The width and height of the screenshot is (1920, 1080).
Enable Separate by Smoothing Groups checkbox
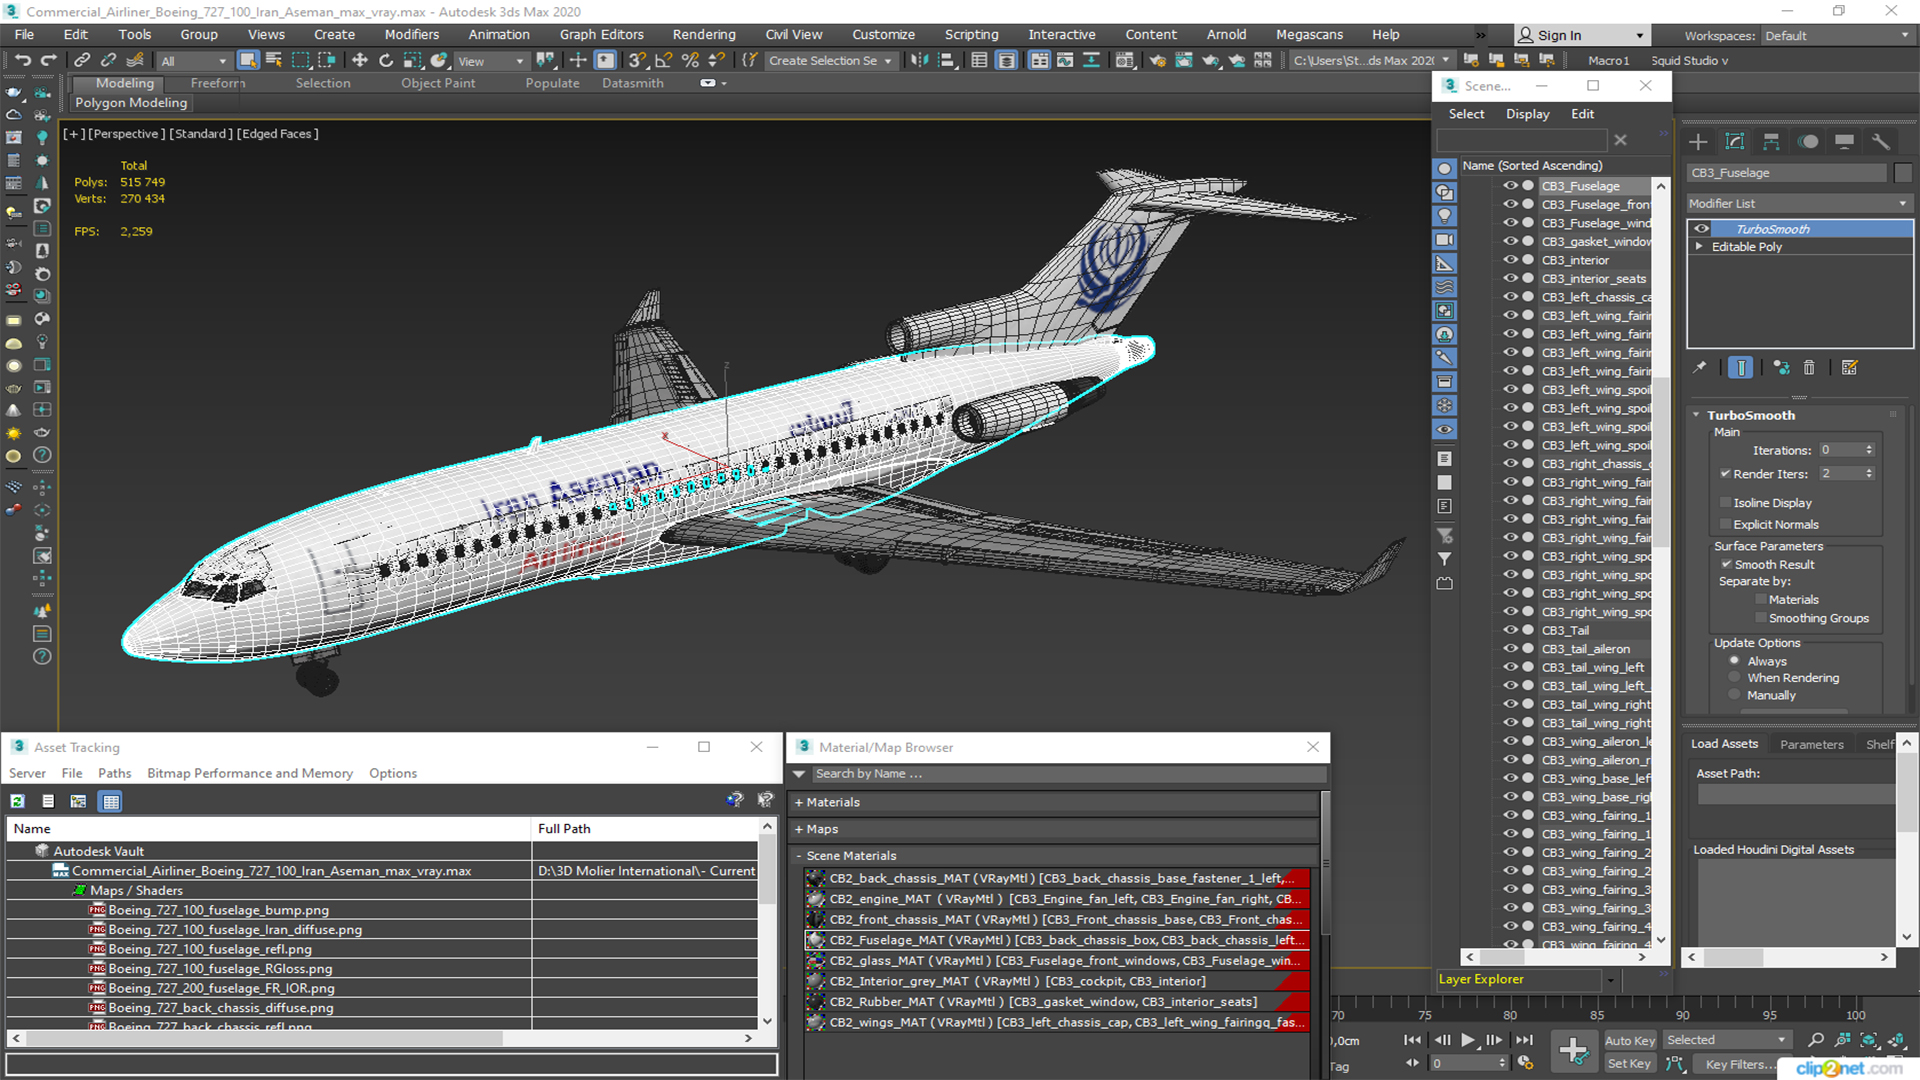click(x=1761, y=619)
